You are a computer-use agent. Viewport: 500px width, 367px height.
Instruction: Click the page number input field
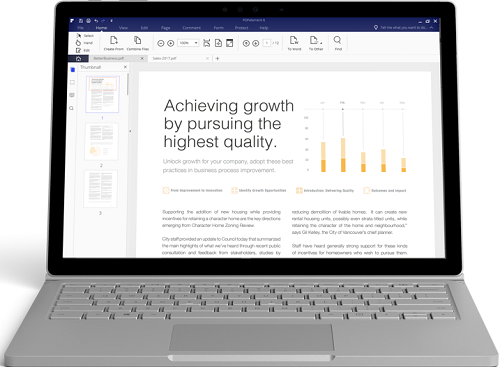pos(267,43)
